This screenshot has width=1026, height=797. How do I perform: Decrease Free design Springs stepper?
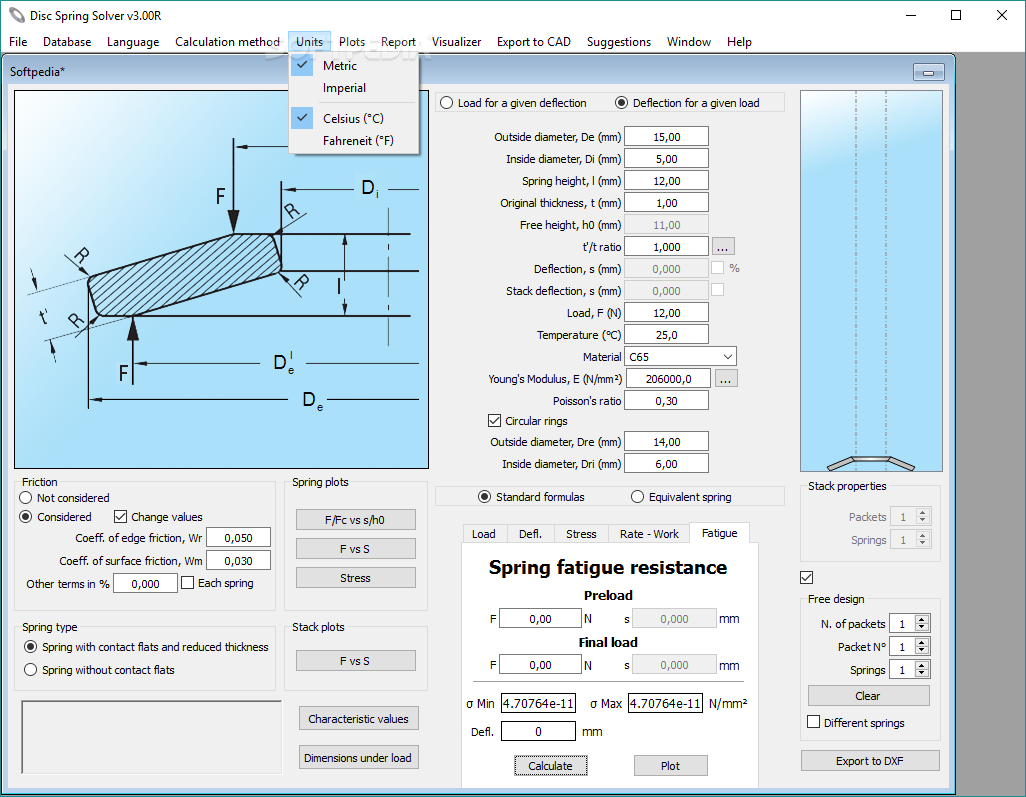(x=922, y=674)
